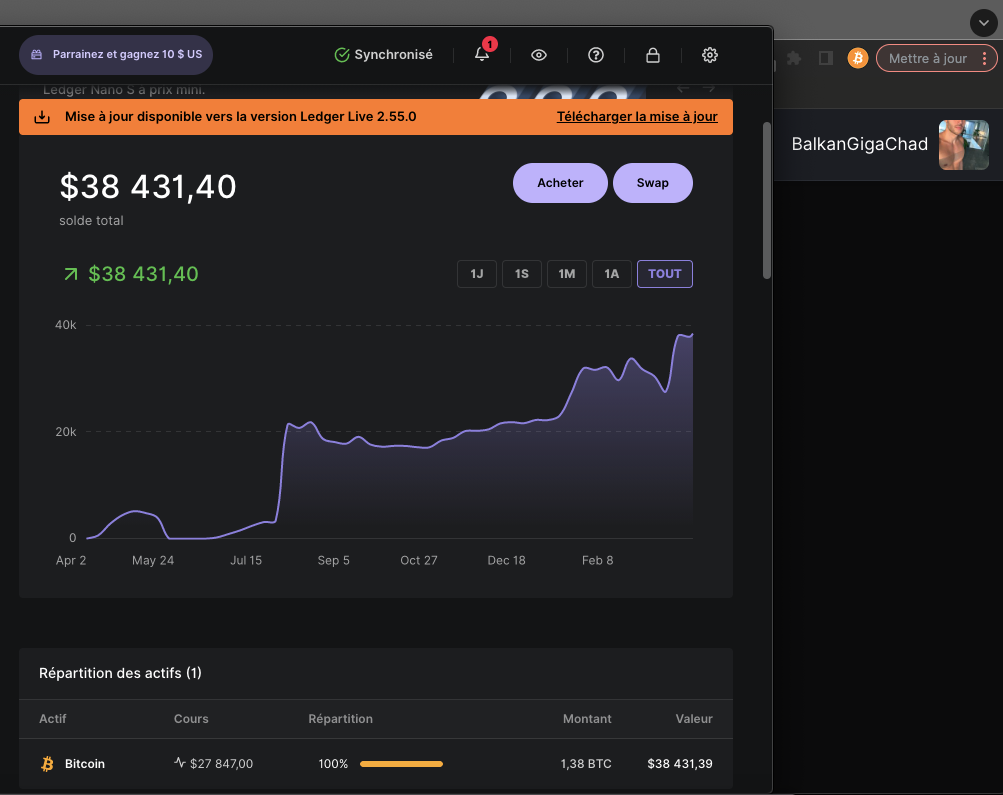Open settings gear icon
This screenshot has width=1003, height=795.
pyautogui.click(x=710, y=55)
